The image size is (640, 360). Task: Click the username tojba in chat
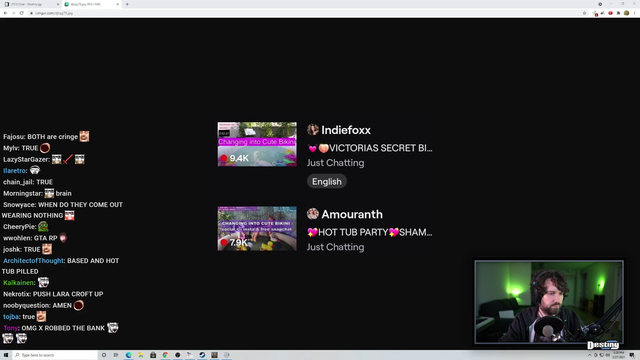click(11, 317)
